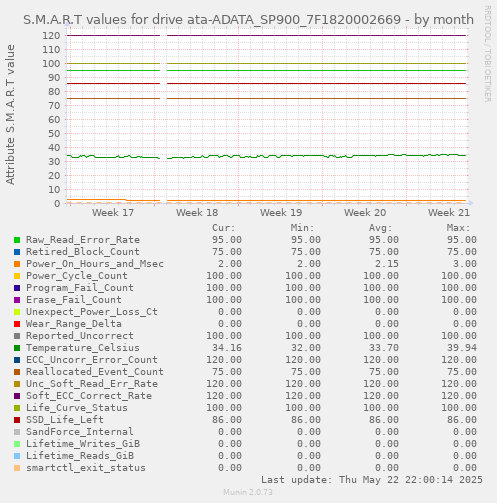Click the Retired_Block_Count blue color swatch
Viewport: 497px width, 503px height.
[17, 252]
